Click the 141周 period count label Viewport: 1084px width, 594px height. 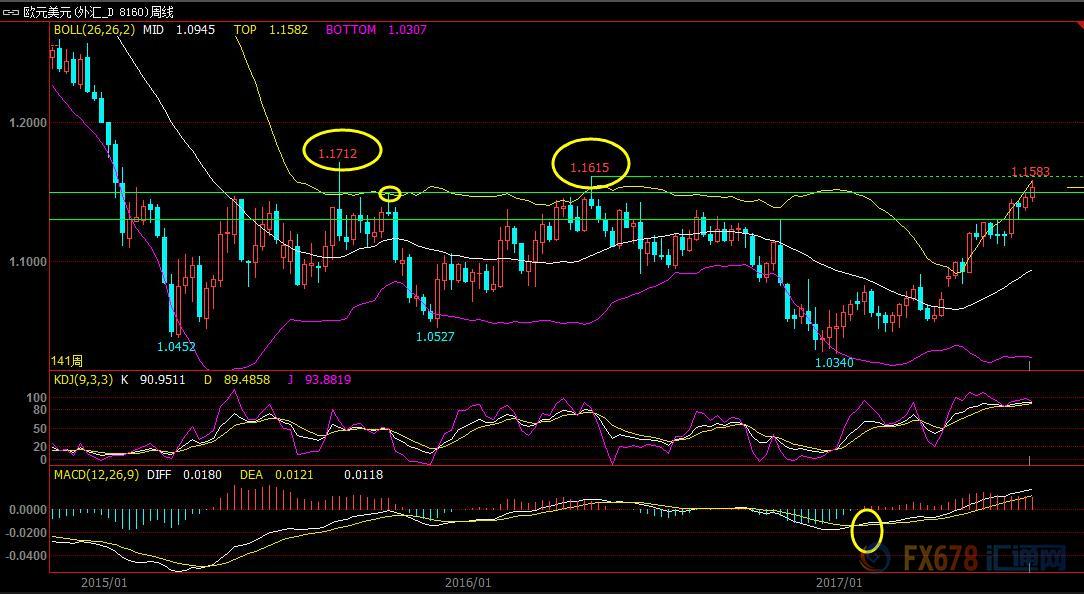(67, 360)
